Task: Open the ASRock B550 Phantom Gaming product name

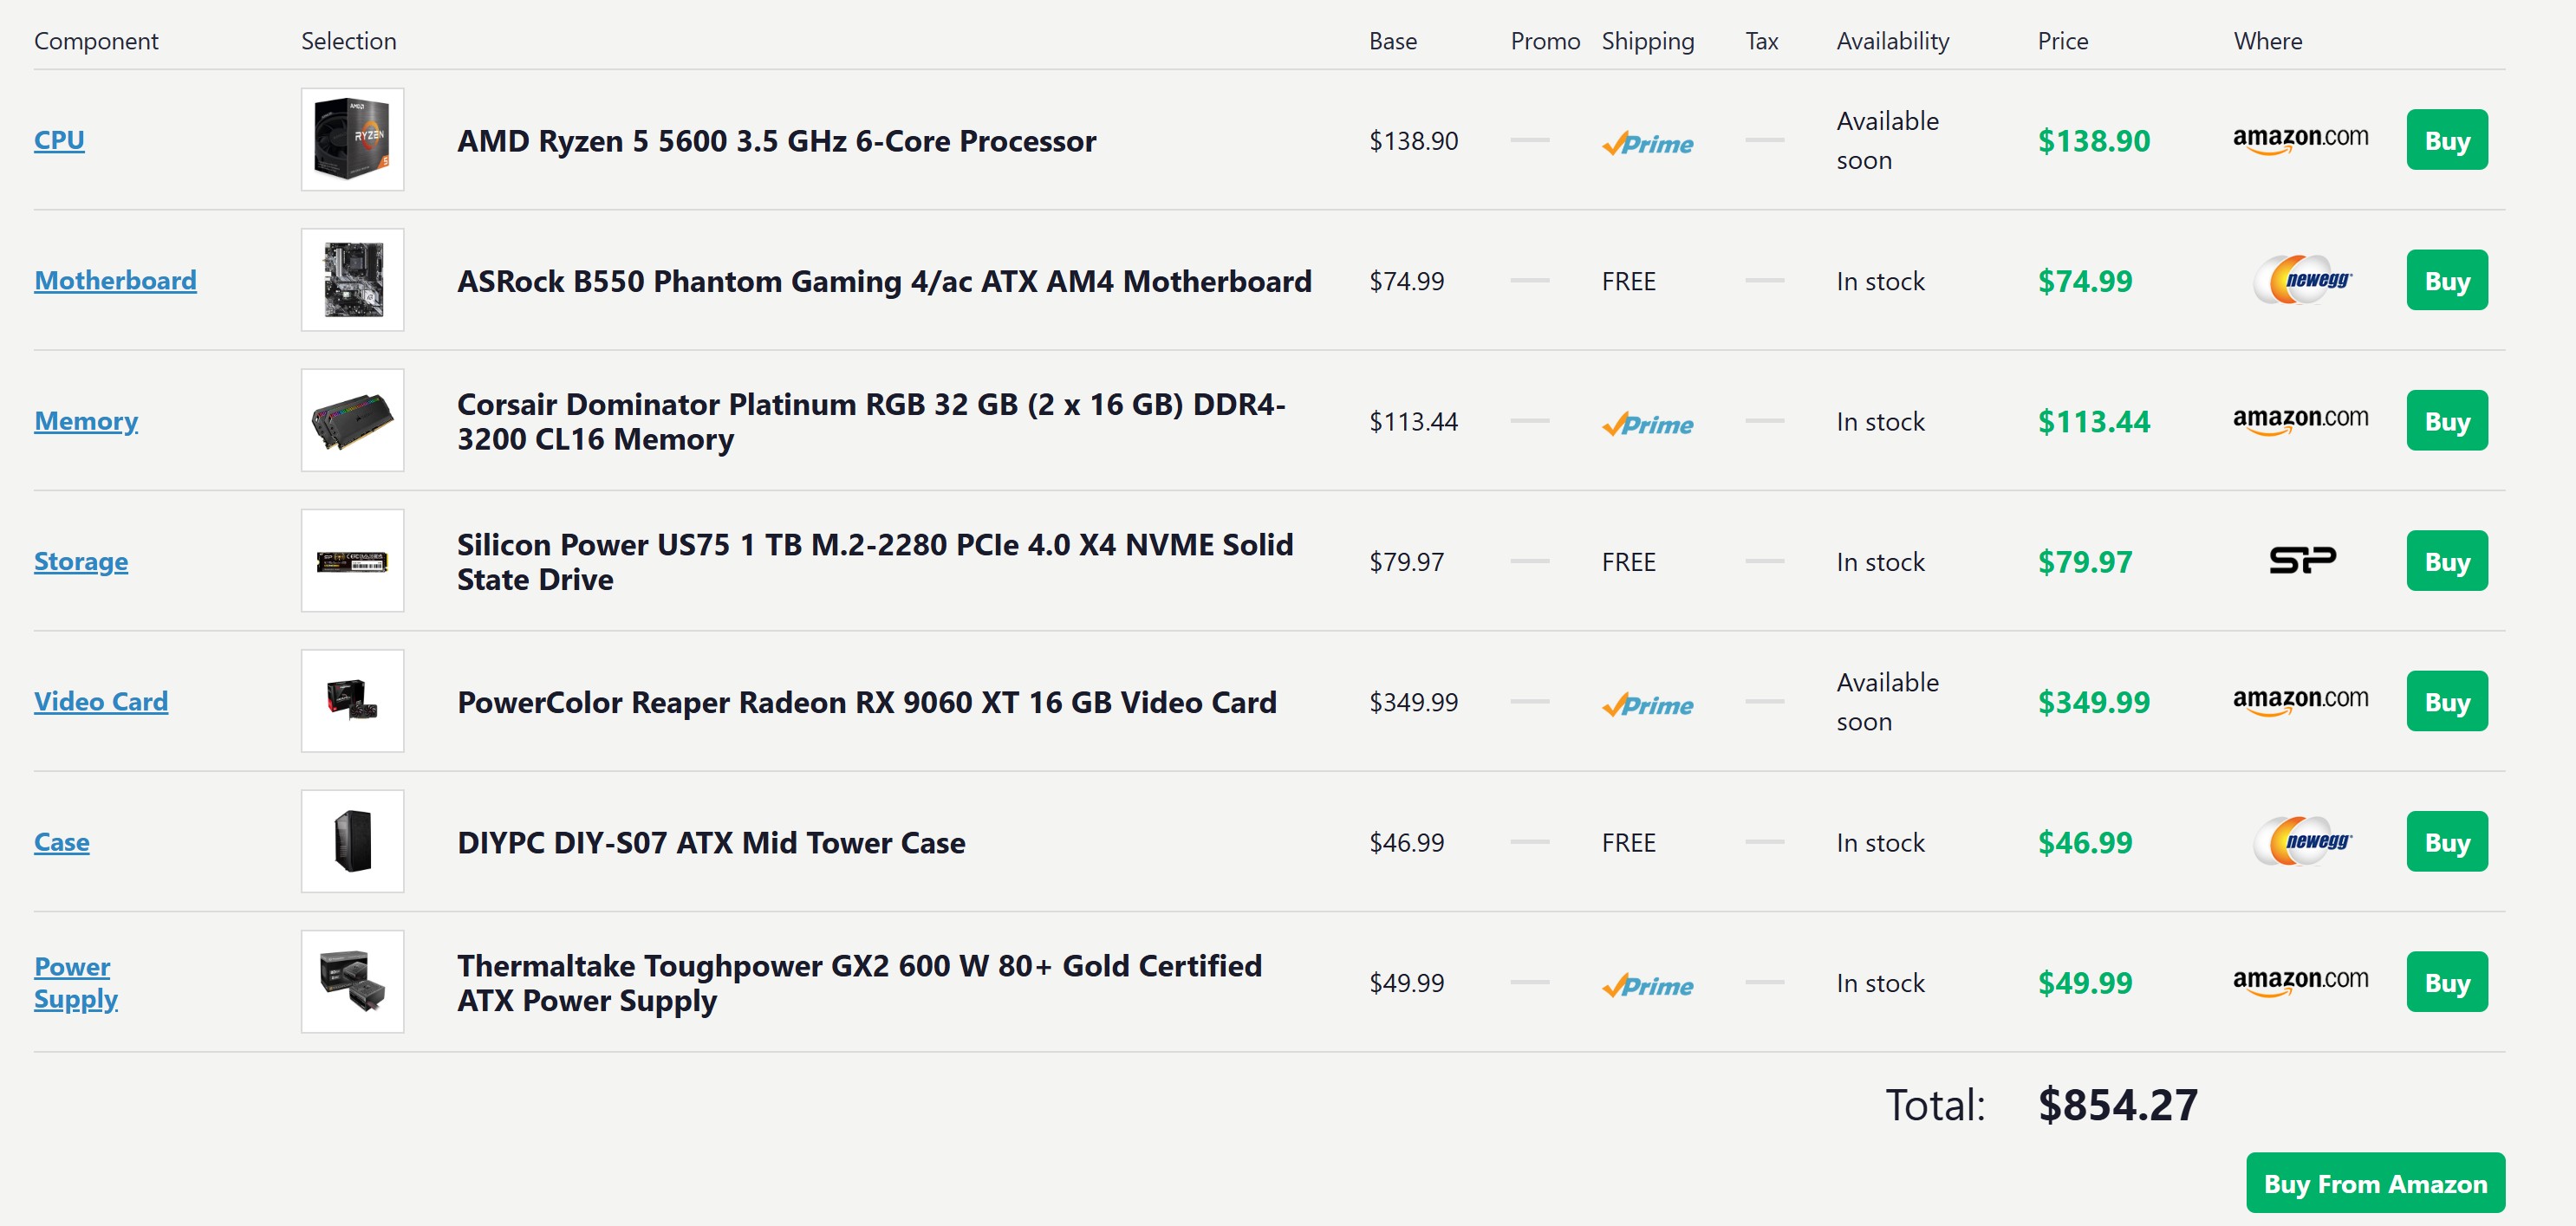Action: point(884,281)
